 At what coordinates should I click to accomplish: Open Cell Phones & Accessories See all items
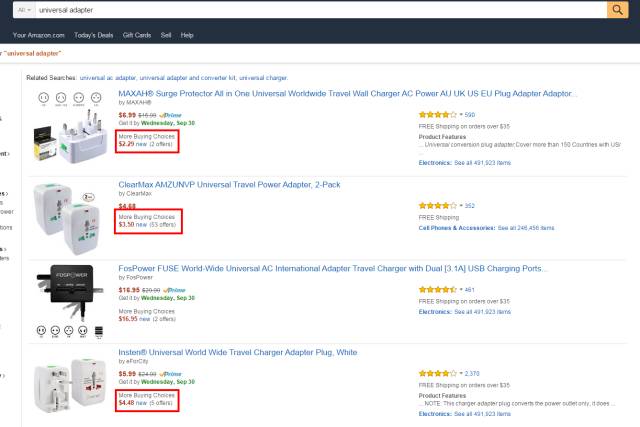click(486, 228)
